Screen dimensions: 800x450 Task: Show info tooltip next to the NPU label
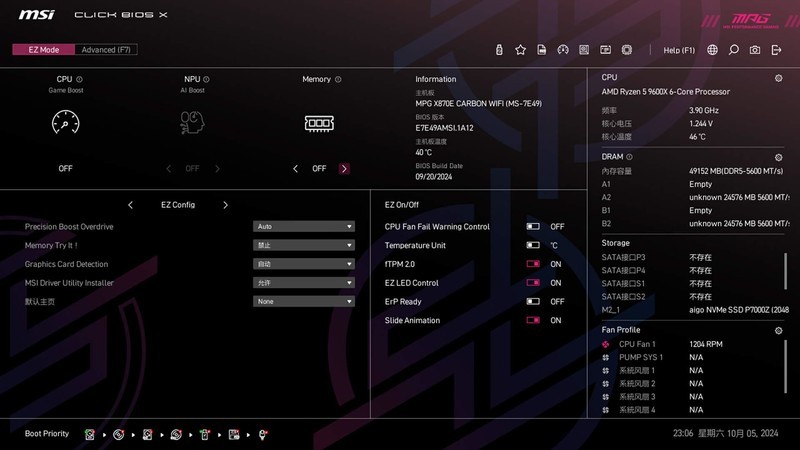point(206,79)
